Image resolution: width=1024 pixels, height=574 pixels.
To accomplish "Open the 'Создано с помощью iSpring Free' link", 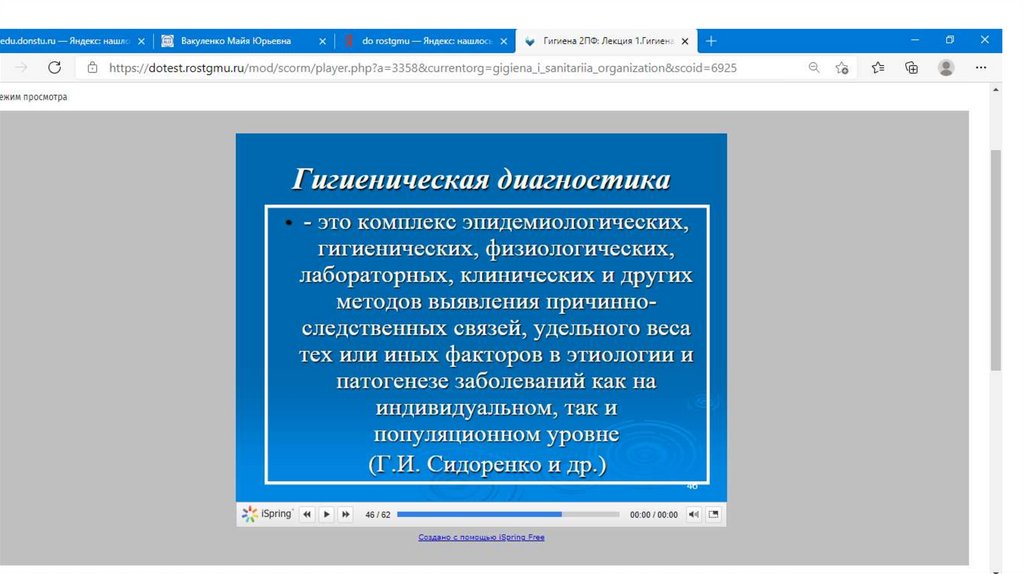I will click(x=481, y=537).
